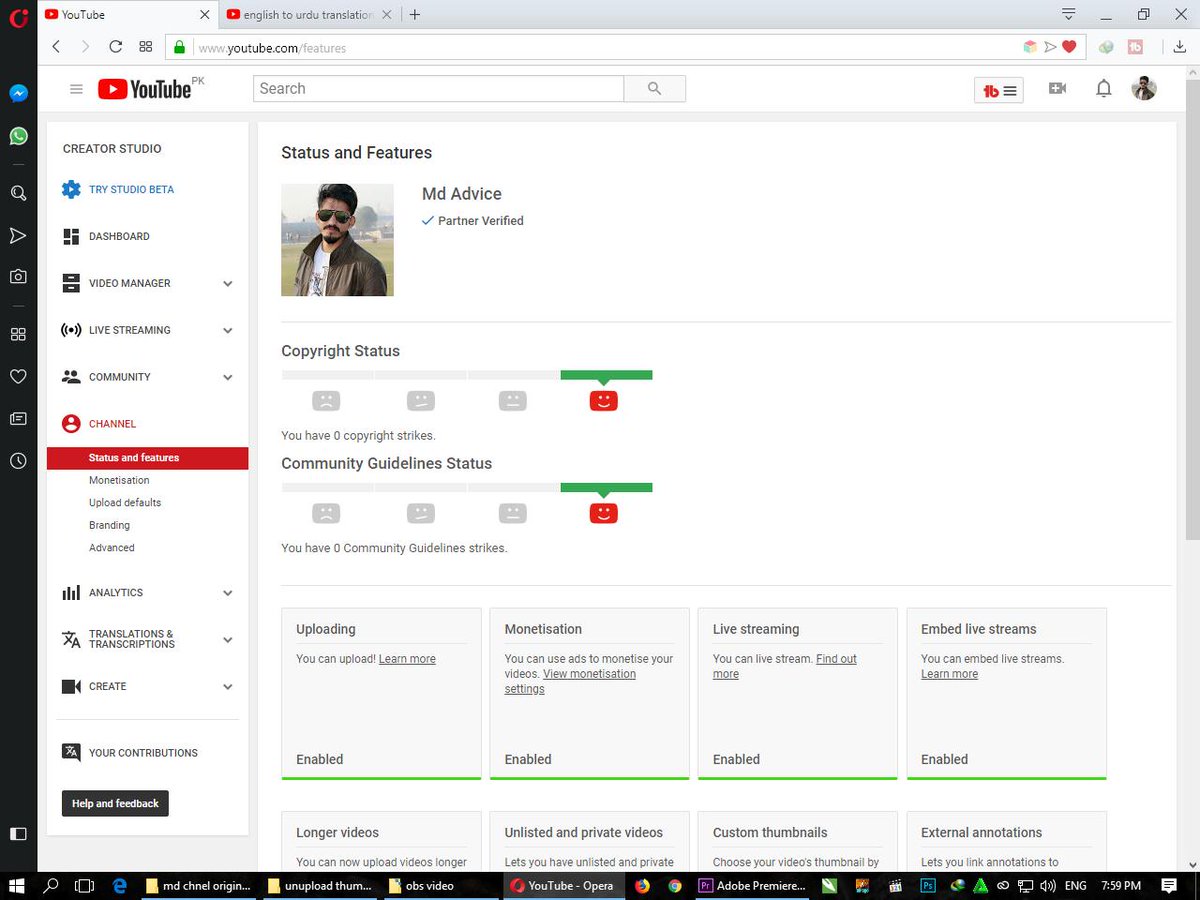1200x900 pixels.
Task: Toggle sidebar panel icon at bottom
Action: (18, 833)
